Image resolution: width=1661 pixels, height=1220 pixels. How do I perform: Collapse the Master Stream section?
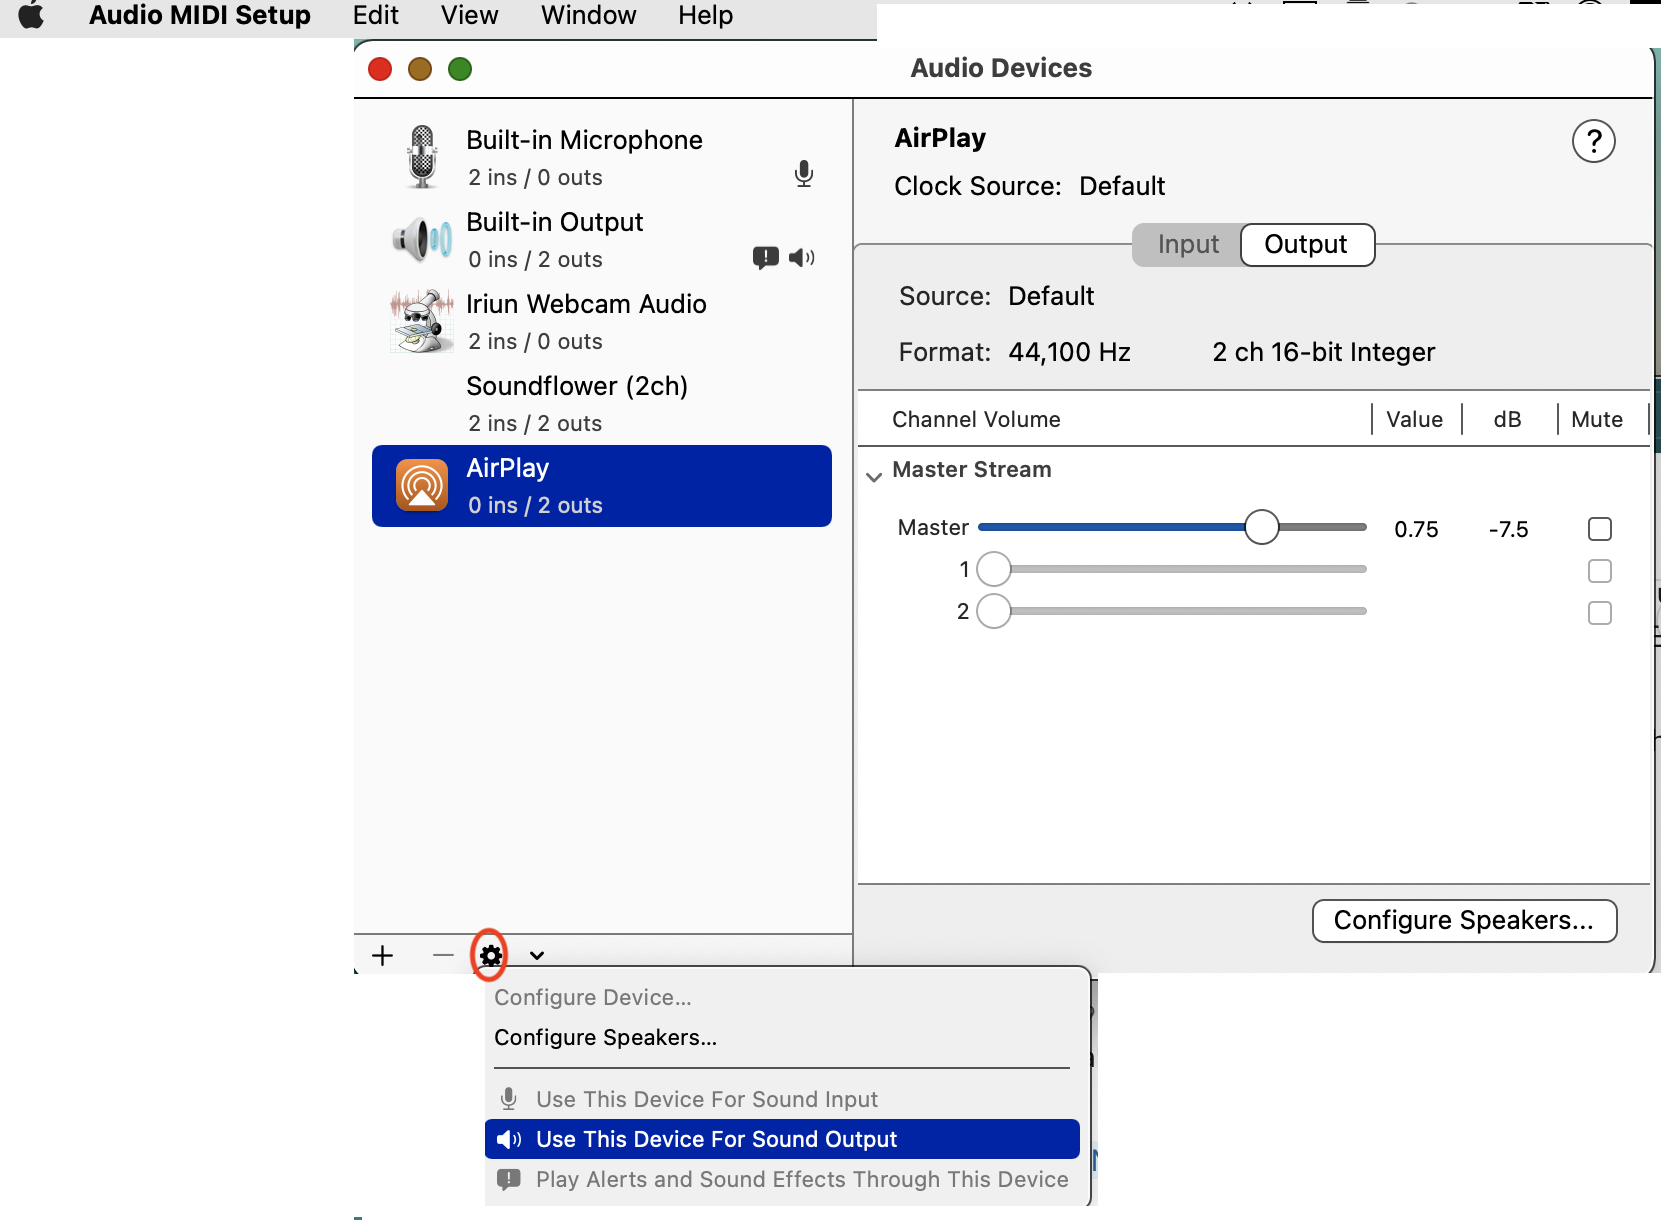(874, 476)
